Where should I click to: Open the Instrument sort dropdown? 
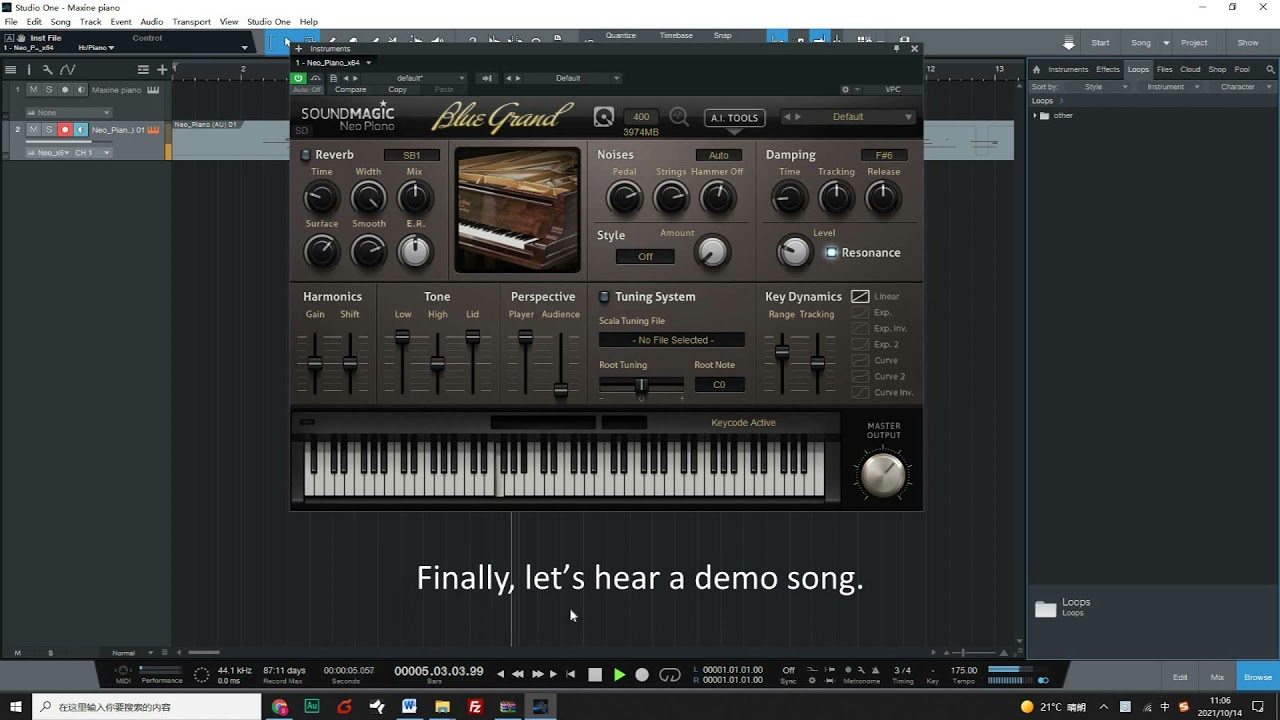coord(1171,87)
